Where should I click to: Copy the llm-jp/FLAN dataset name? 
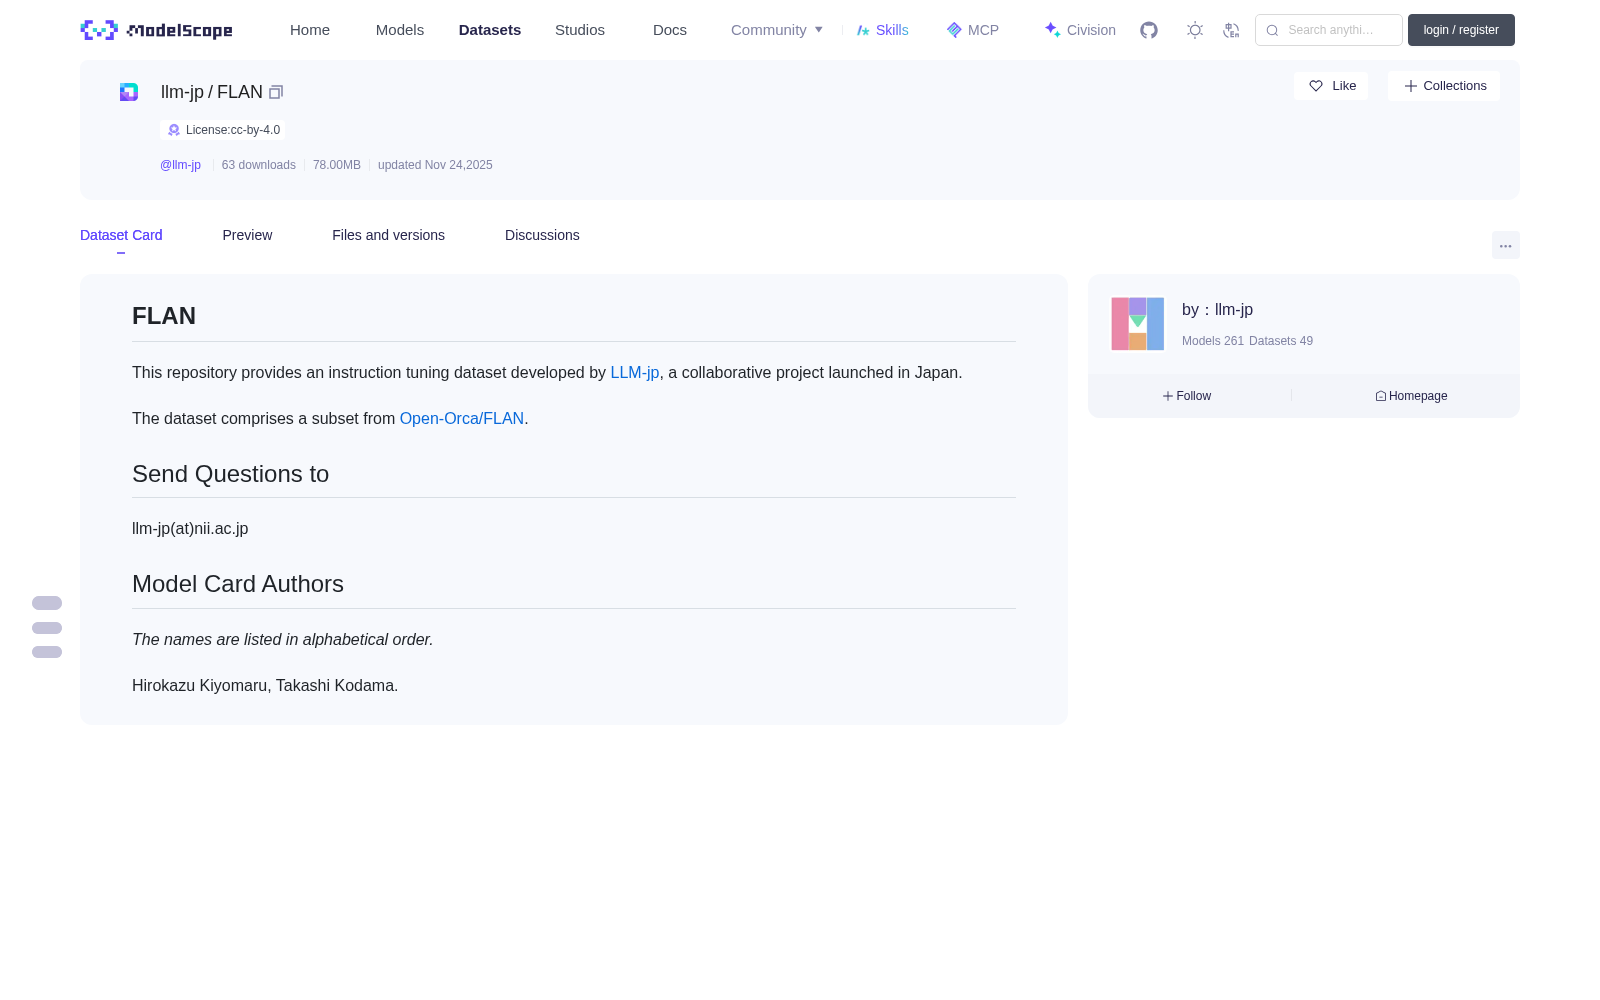click(x=276, y=92)
